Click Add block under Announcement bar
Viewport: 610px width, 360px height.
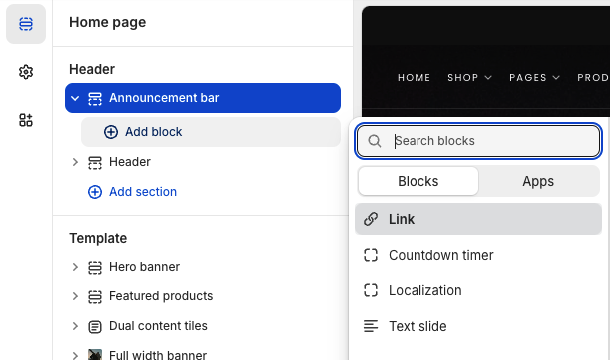point(211,132)
